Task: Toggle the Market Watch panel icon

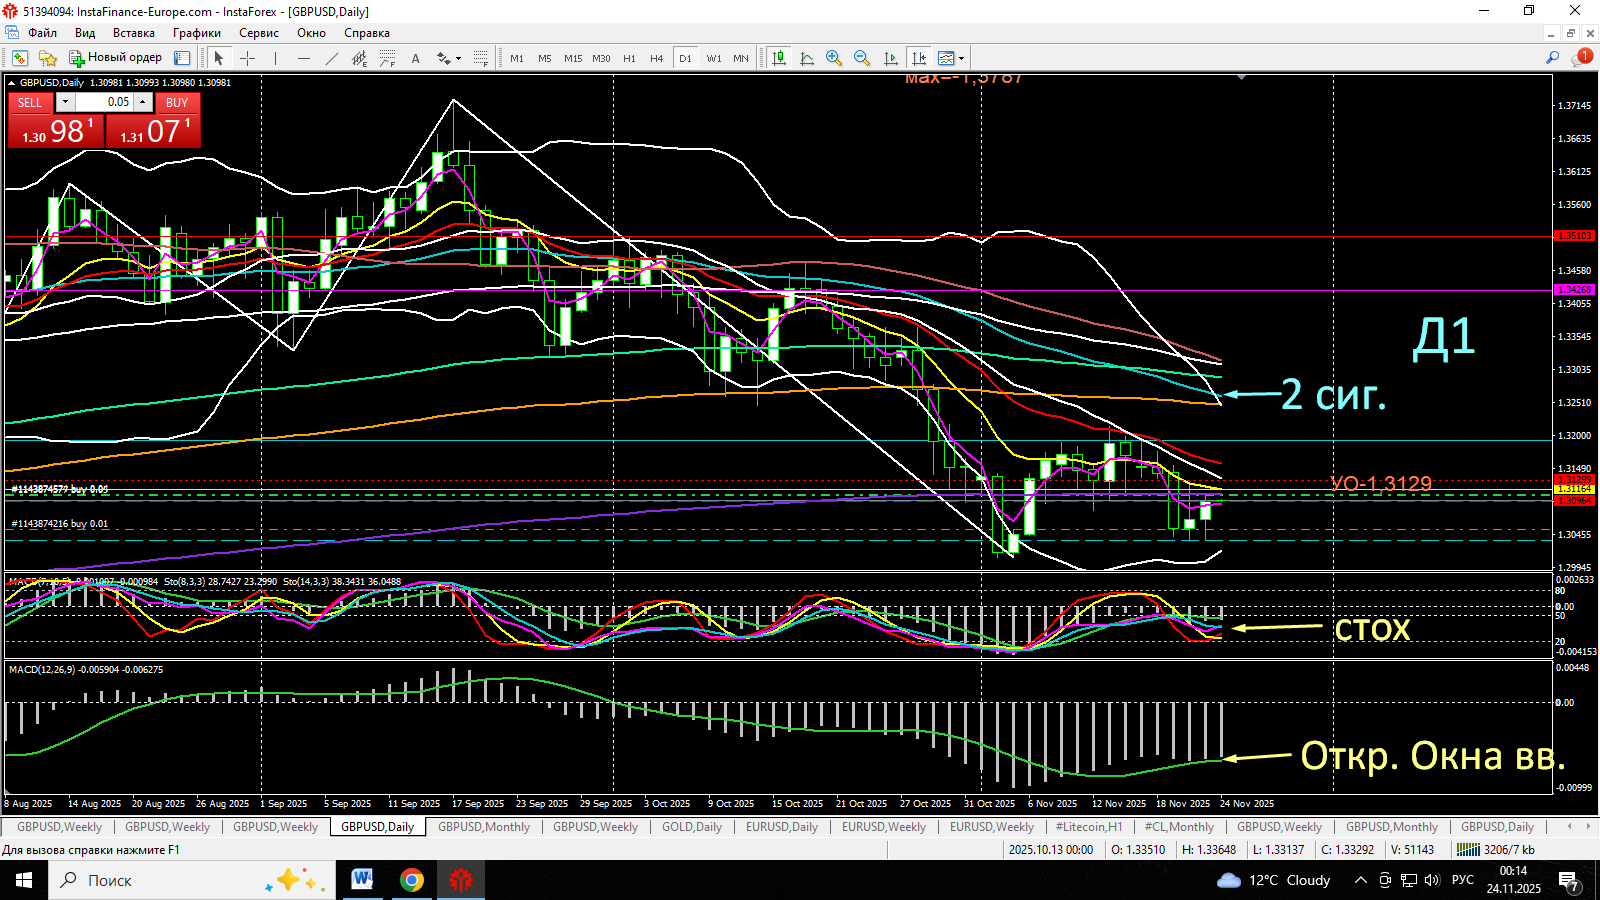Action: tap(182, 58)
